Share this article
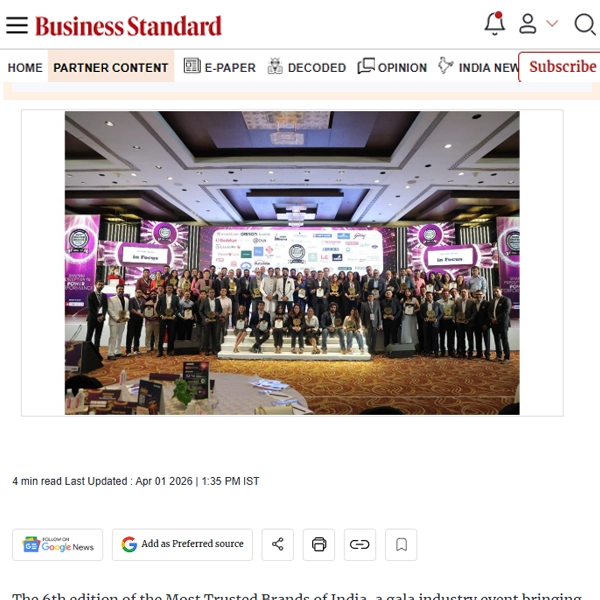Viewport: 600px width, 600px height. click(277, 545)
